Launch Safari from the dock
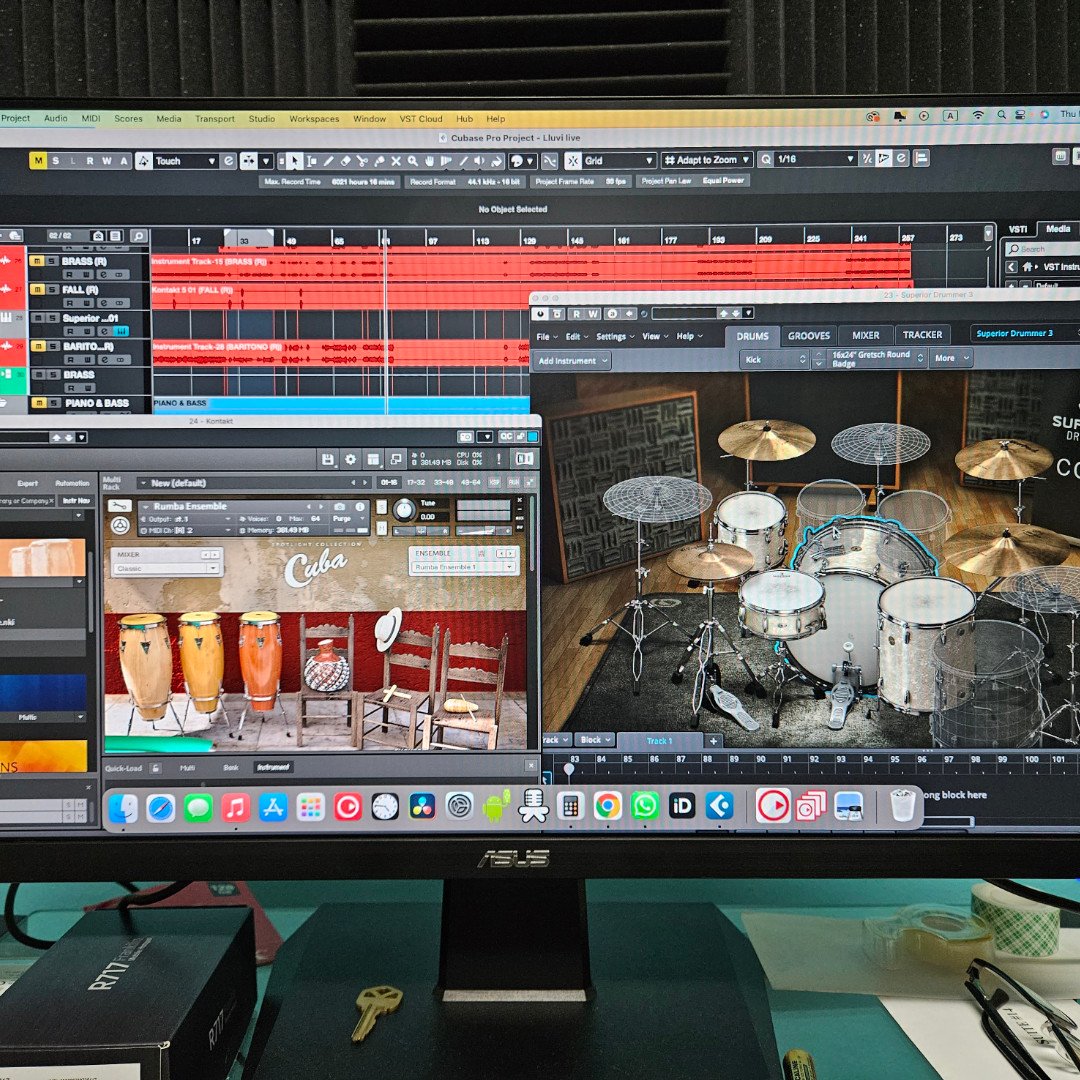Image resolution: width=1080 pixels, height=1080 pixels. 161,808
